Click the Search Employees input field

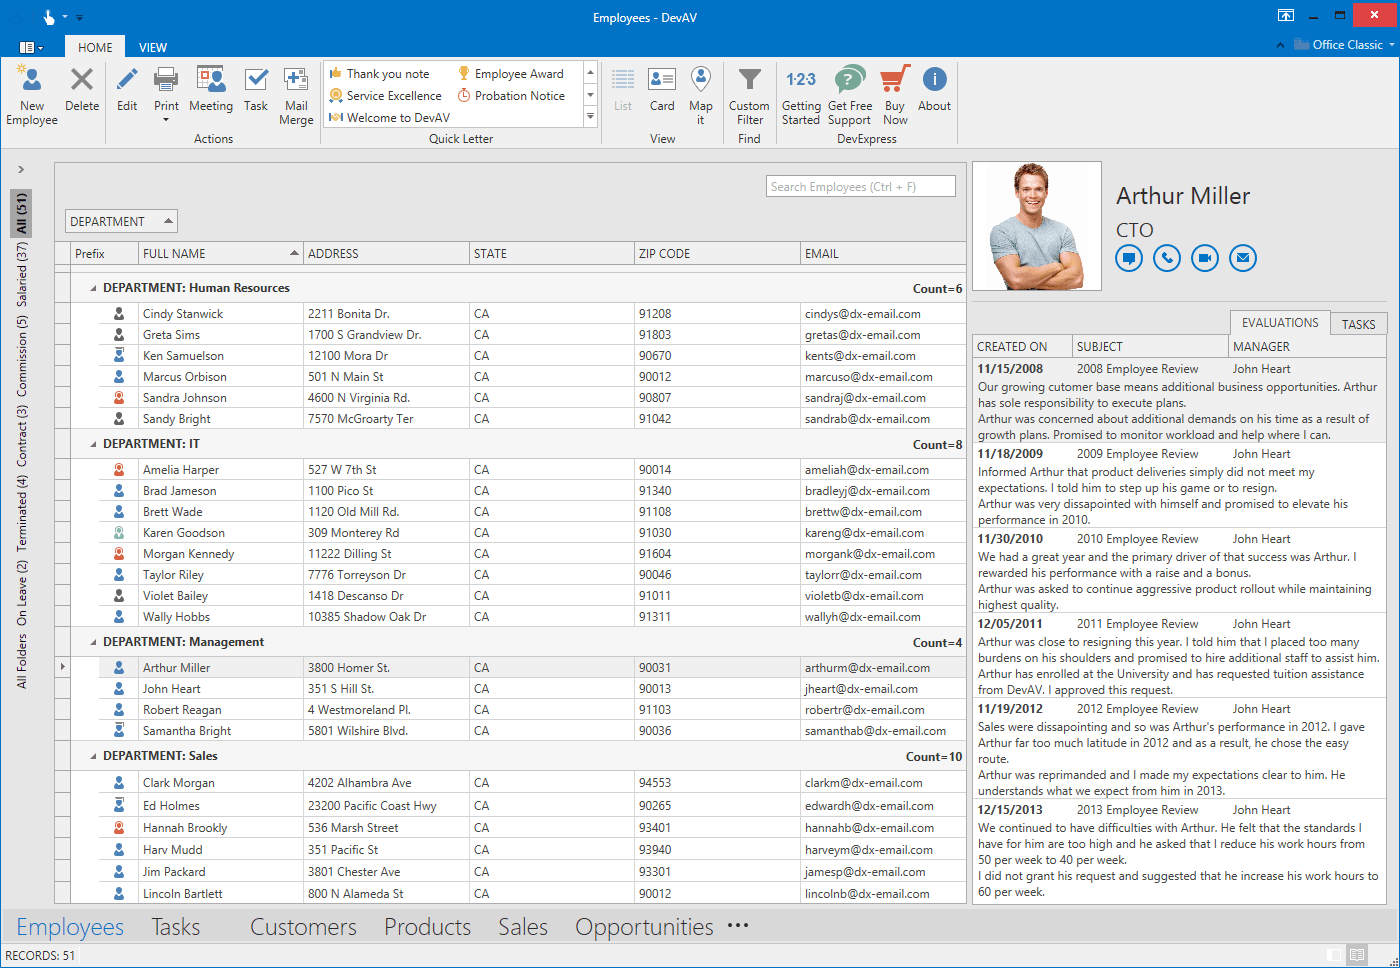coord(861,187)
